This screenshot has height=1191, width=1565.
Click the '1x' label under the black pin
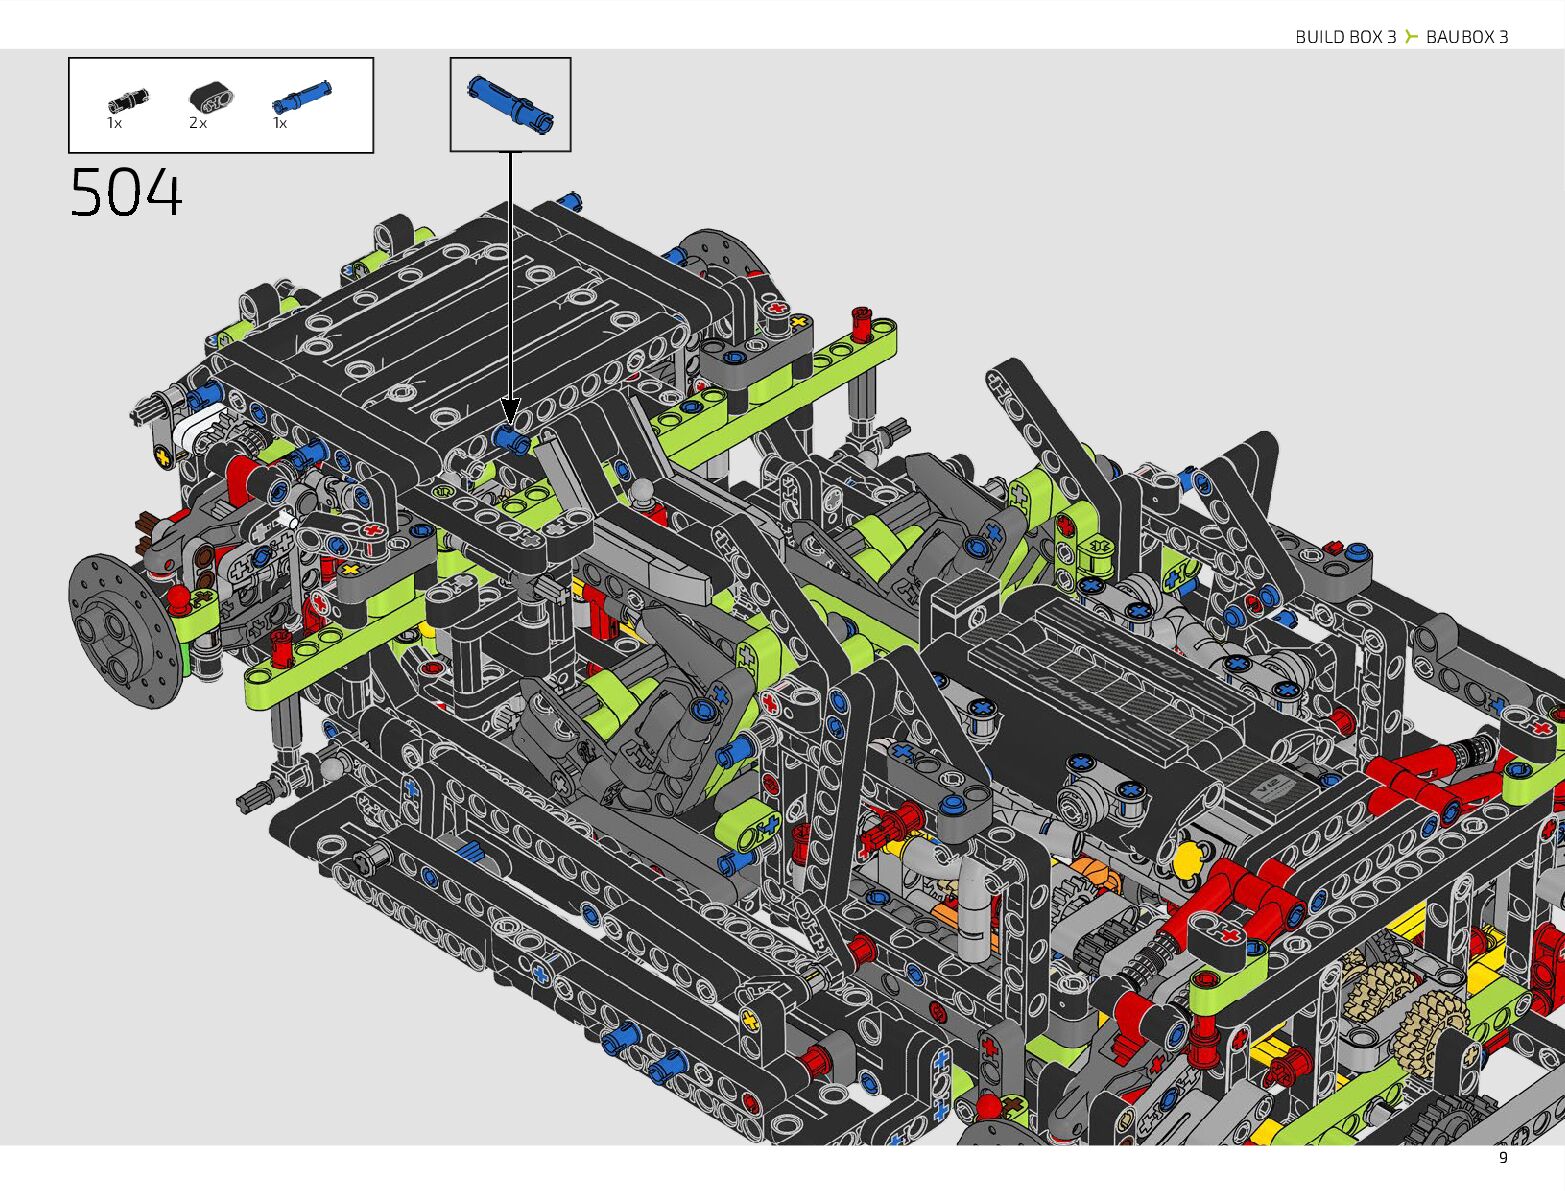(115, 123)
